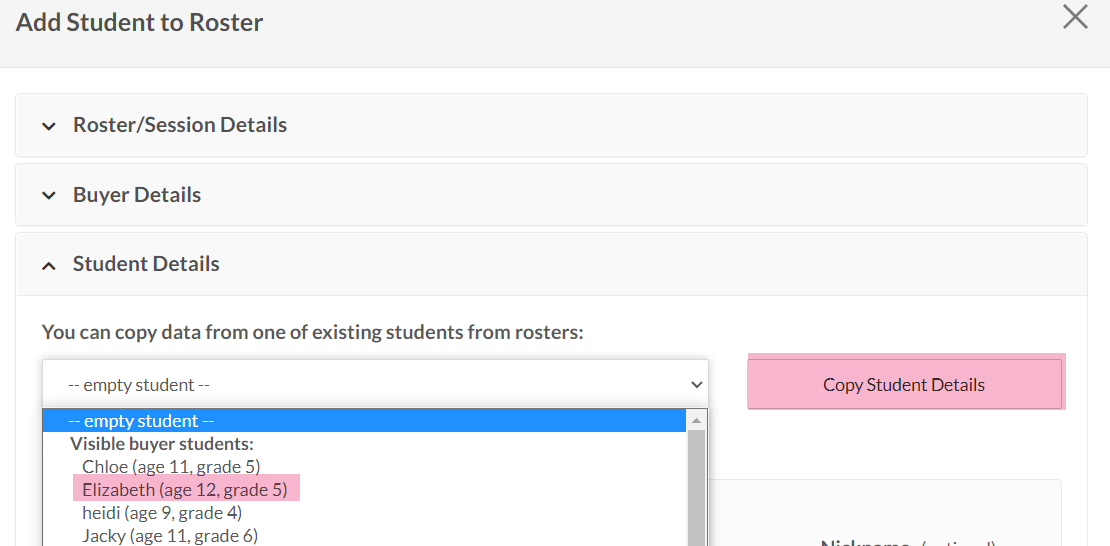Click the 'Add Student to Roster' title
The image size is (1110, 546).
pos(140,22)
